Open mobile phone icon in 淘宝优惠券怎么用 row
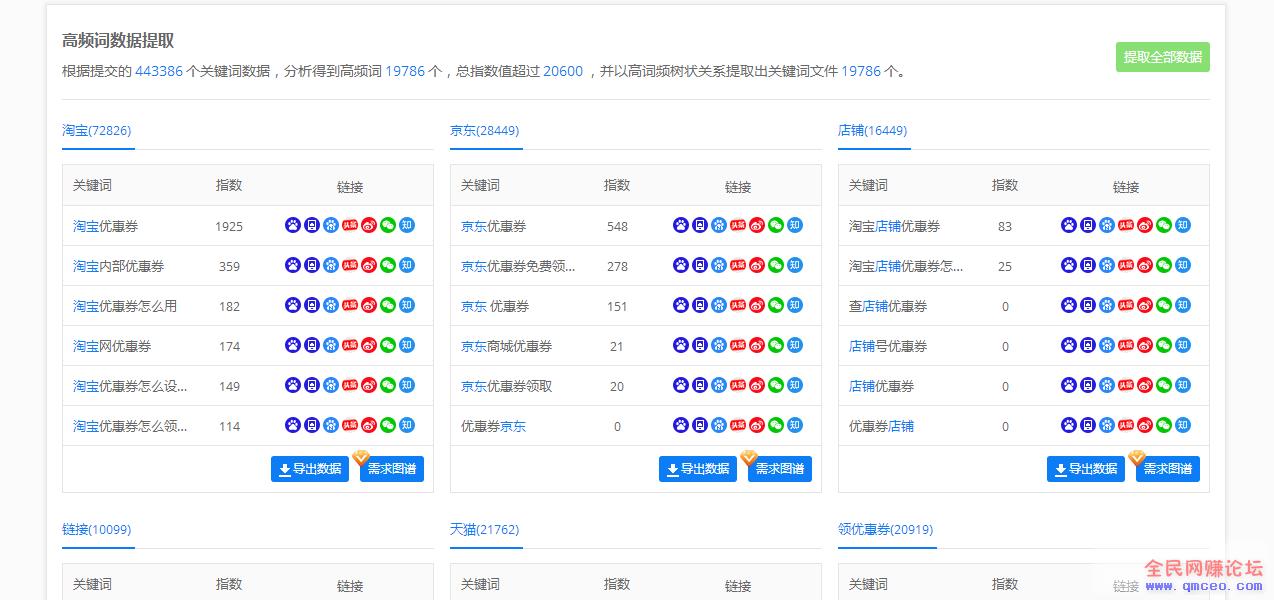 pos(312,305)
